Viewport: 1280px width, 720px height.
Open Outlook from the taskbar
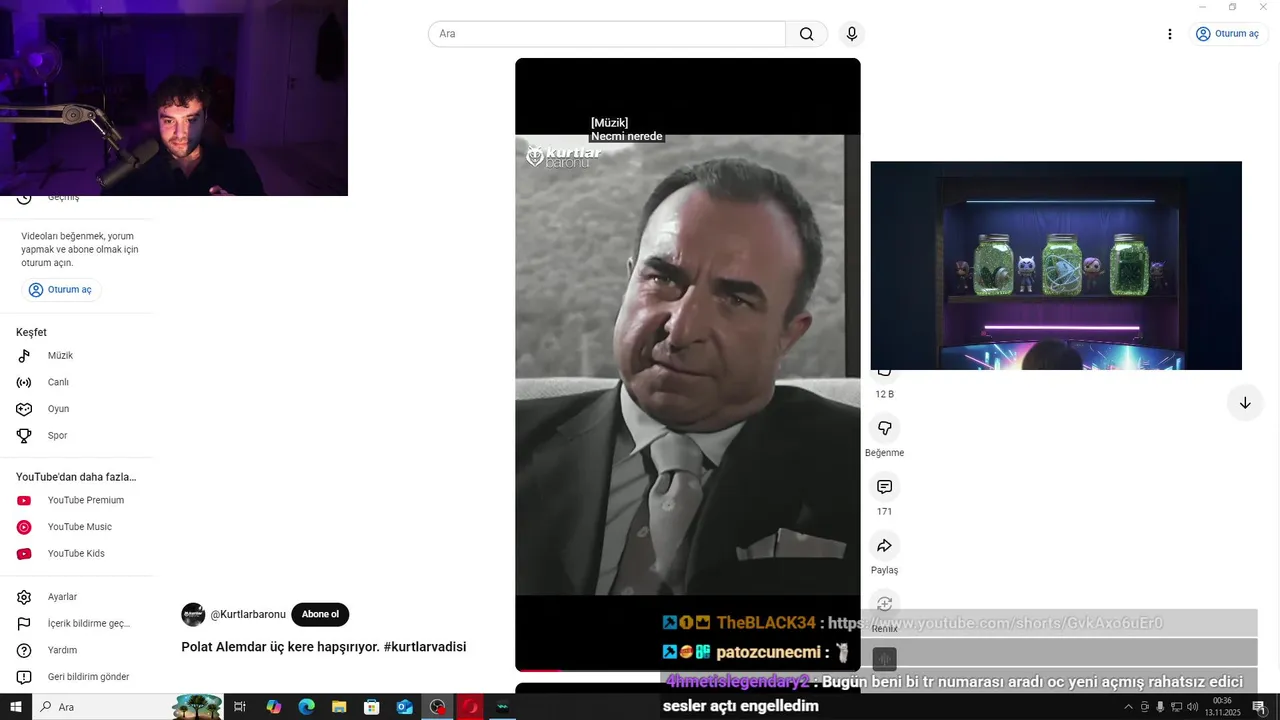coord(404,707)
